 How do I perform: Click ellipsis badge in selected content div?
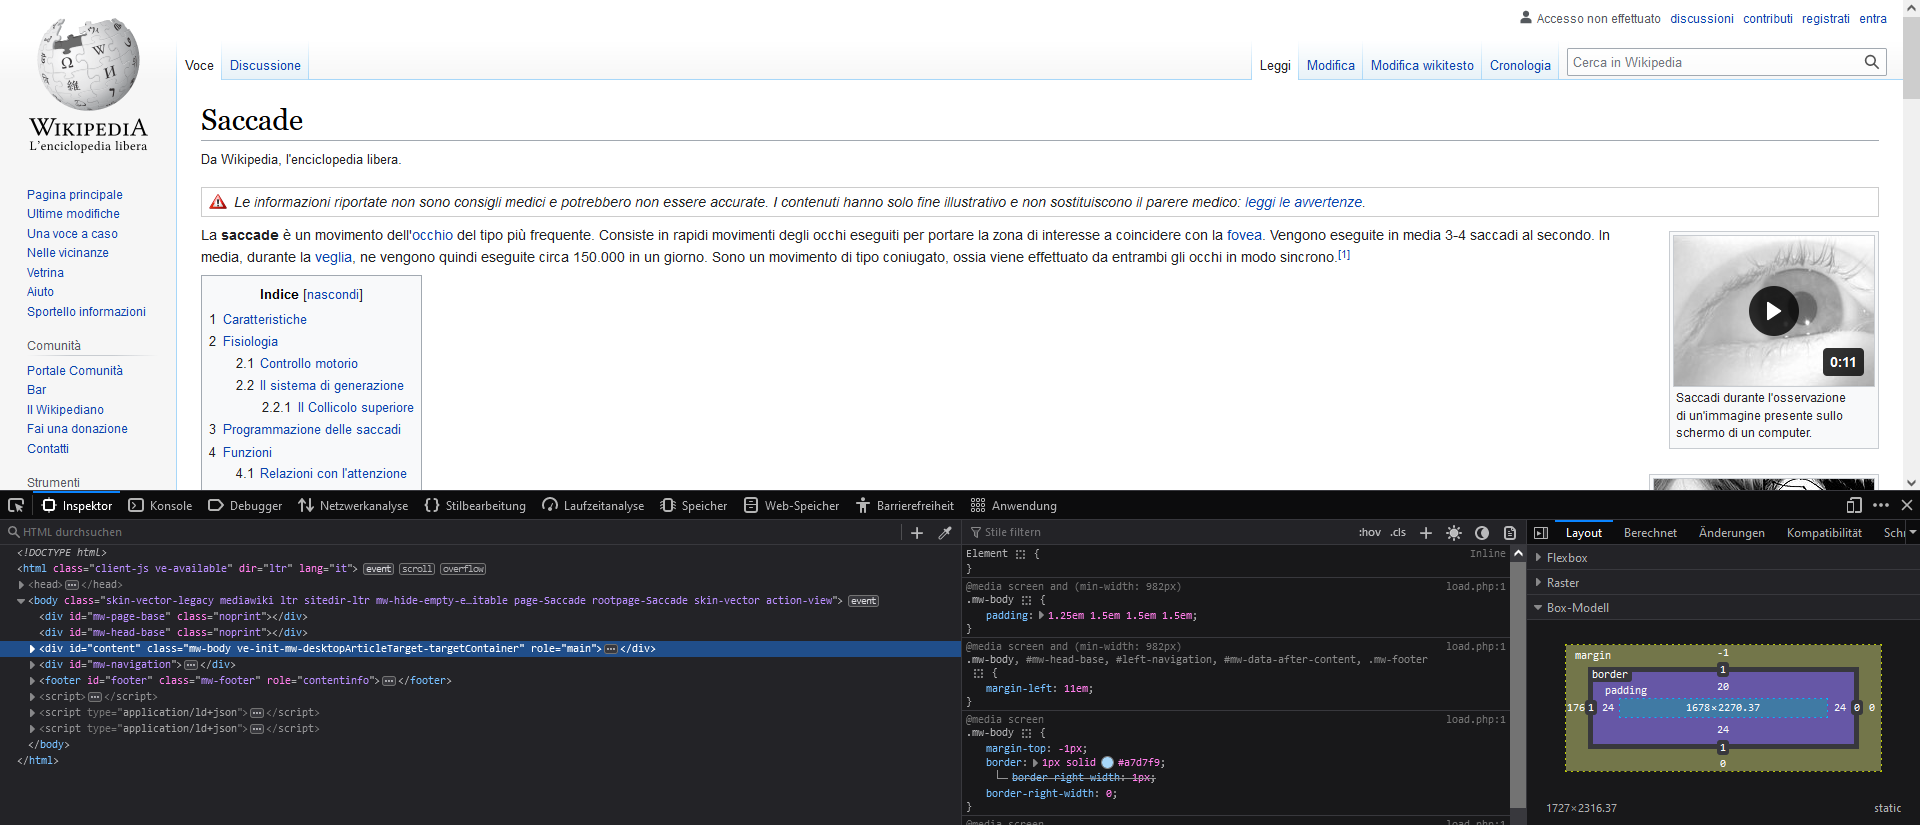point(611,649)
